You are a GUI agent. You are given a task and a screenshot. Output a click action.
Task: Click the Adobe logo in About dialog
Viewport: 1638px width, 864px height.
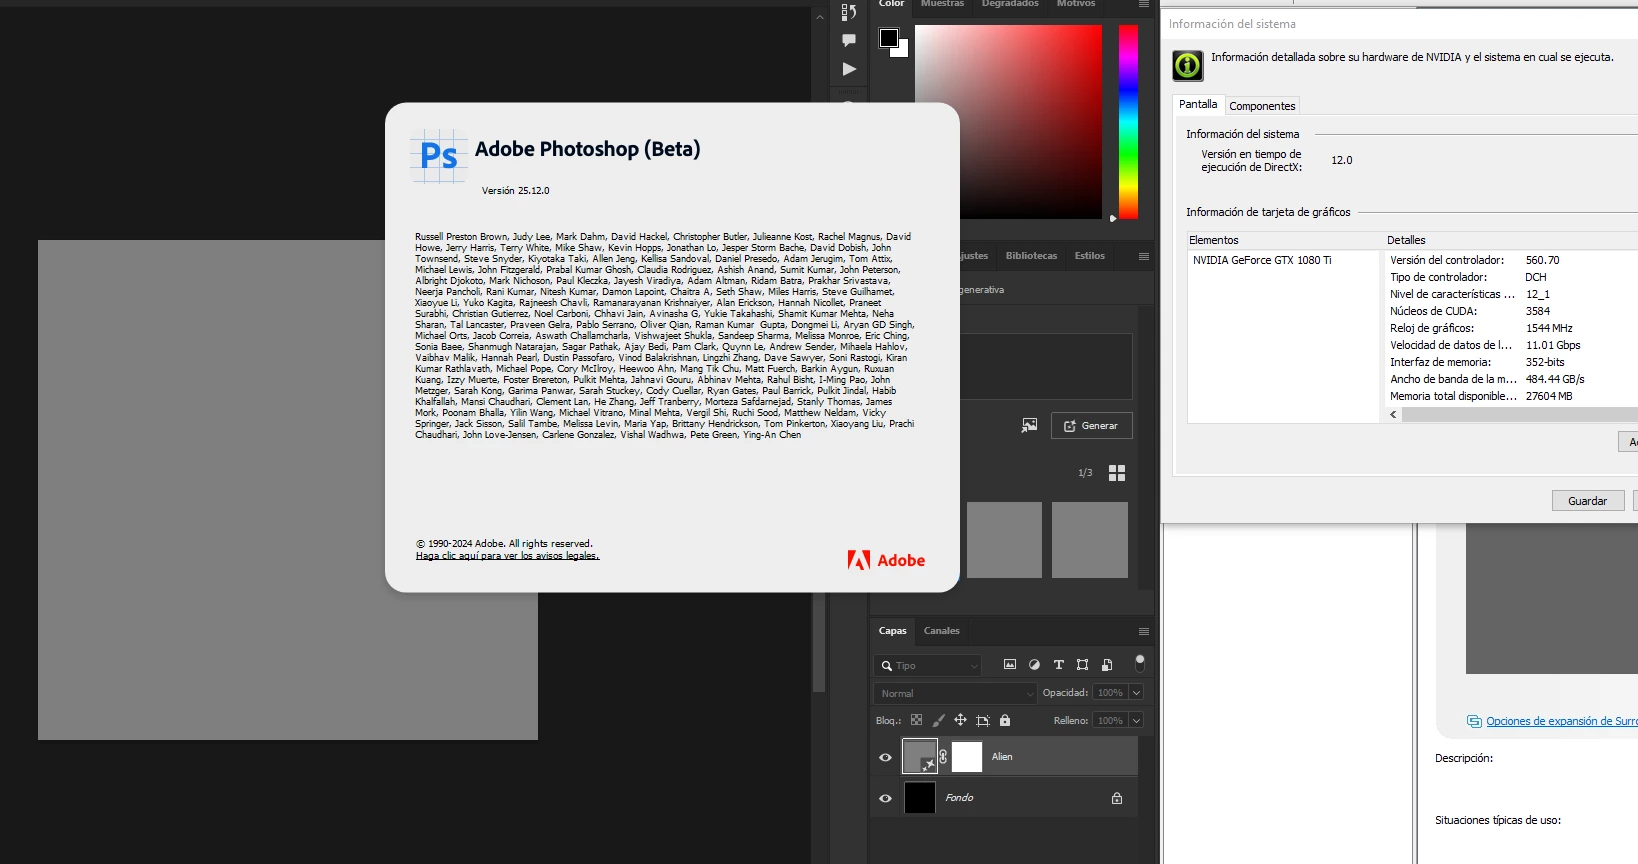886,560
